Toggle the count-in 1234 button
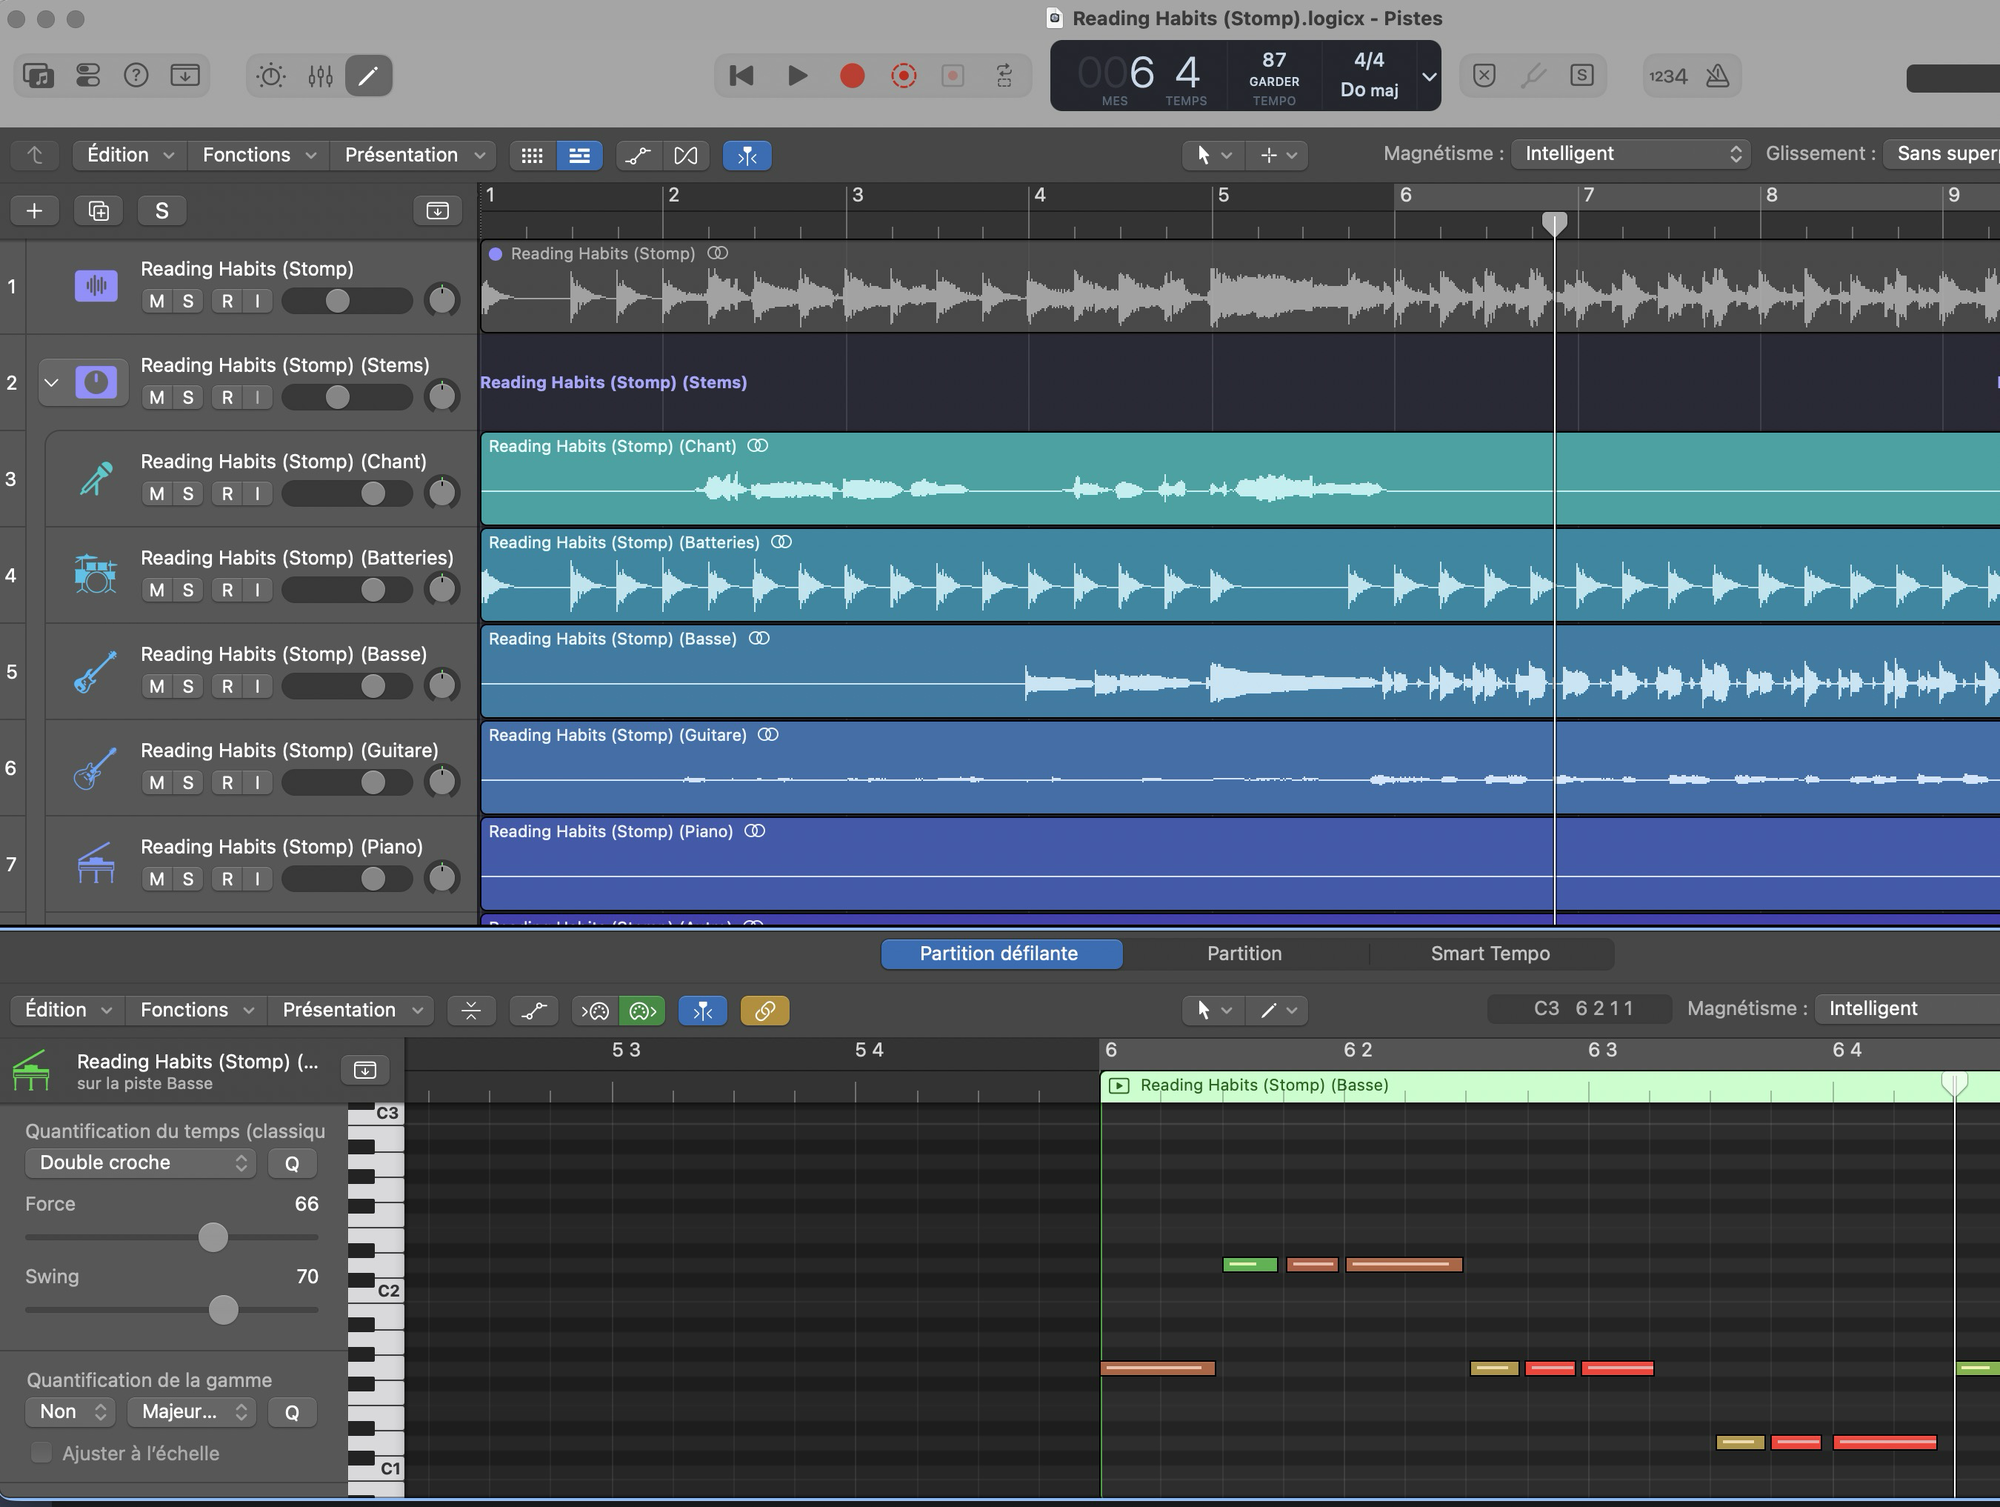The image size is (2000, 1507). (1668, 76)
